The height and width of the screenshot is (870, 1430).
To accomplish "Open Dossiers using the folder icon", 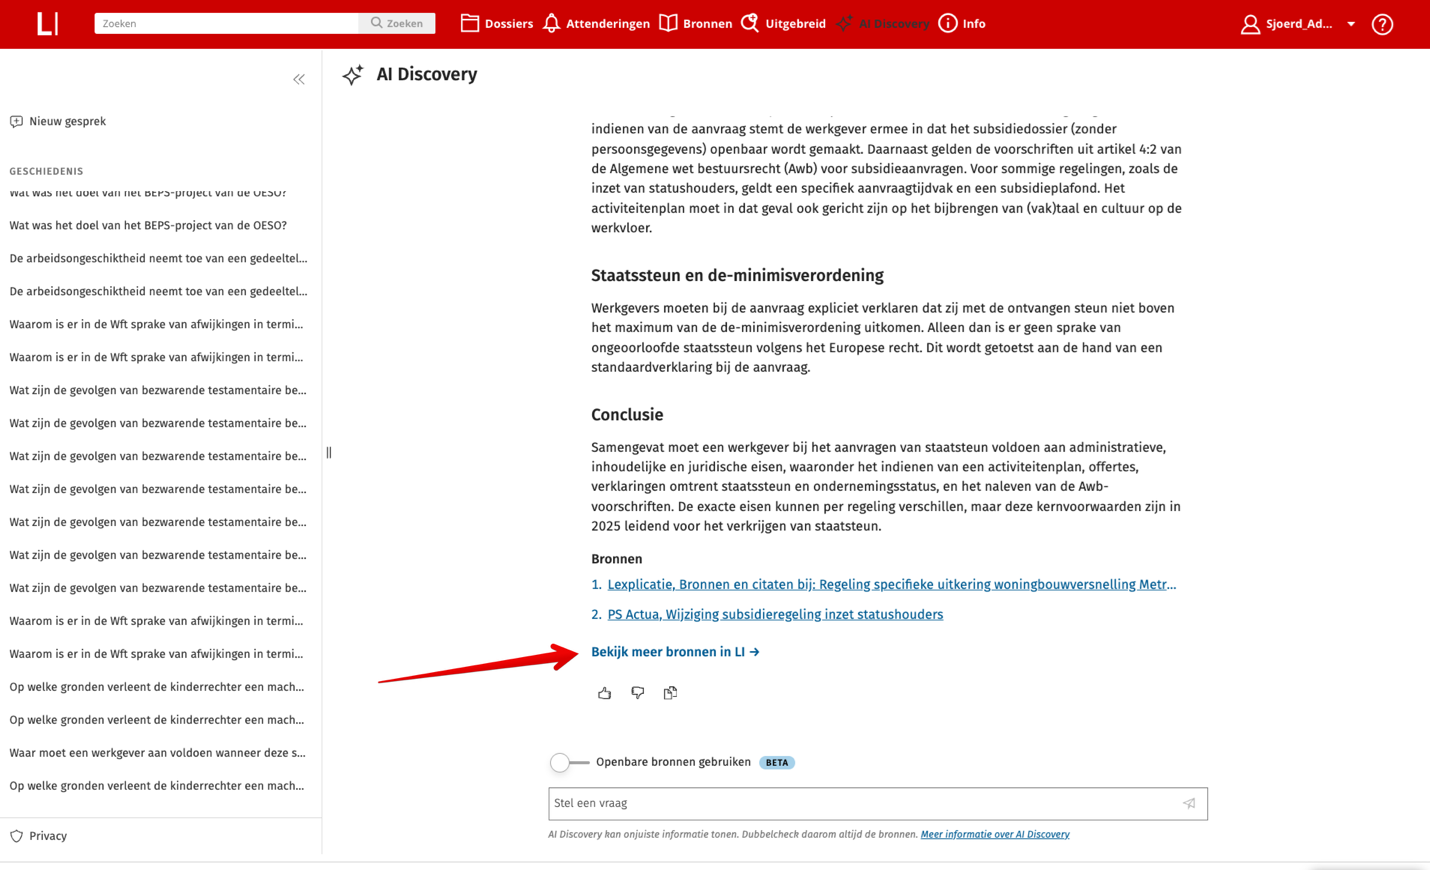I will click(x=469, y=22).
